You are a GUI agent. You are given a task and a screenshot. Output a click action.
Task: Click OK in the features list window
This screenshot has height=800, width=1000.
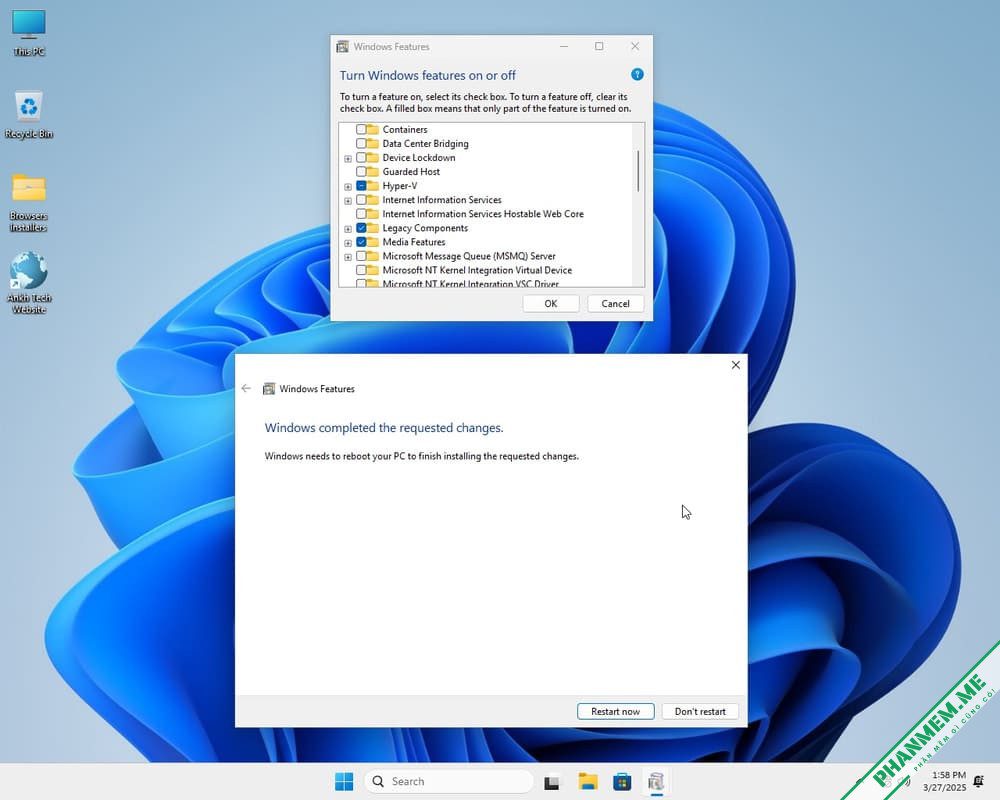pos(551,304)
